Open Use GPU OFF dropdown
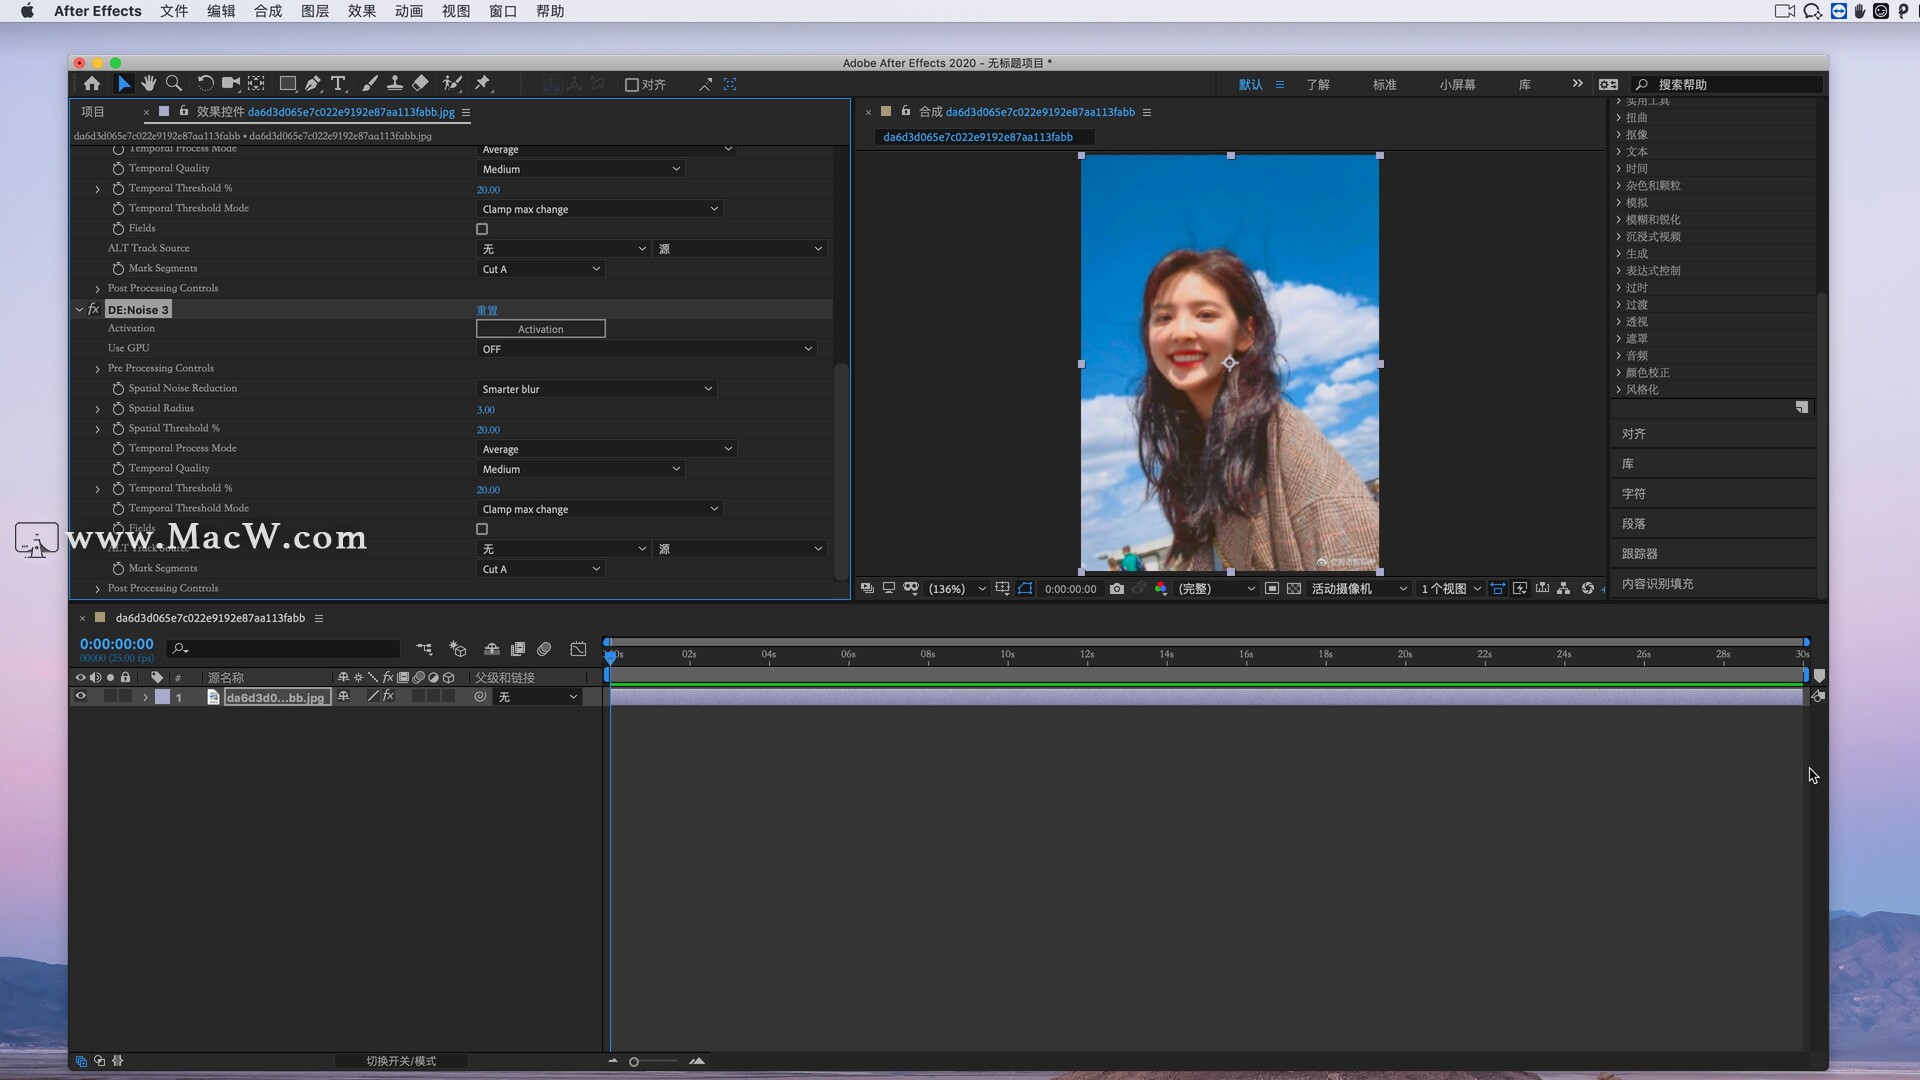1920x1080 pixels. (646, 349)
